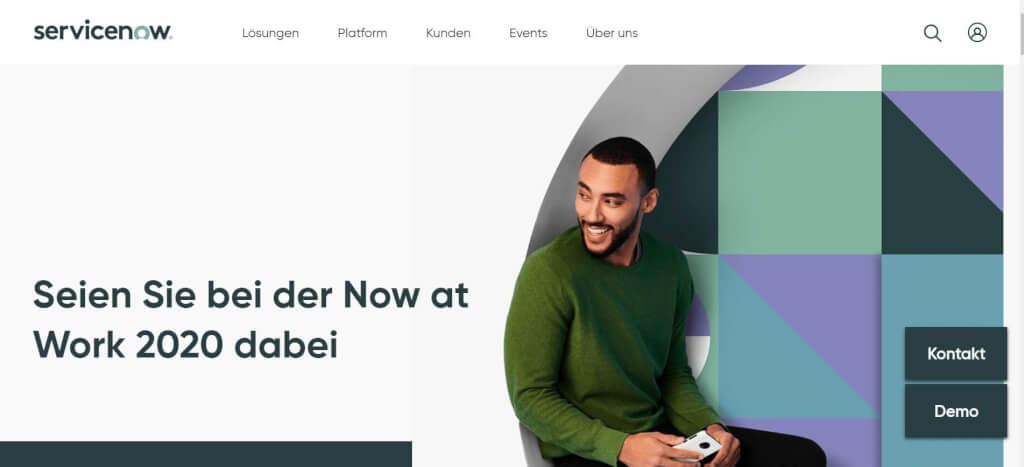
Task: Click the page vertical scrollbar thumb
Action: 1021,26
